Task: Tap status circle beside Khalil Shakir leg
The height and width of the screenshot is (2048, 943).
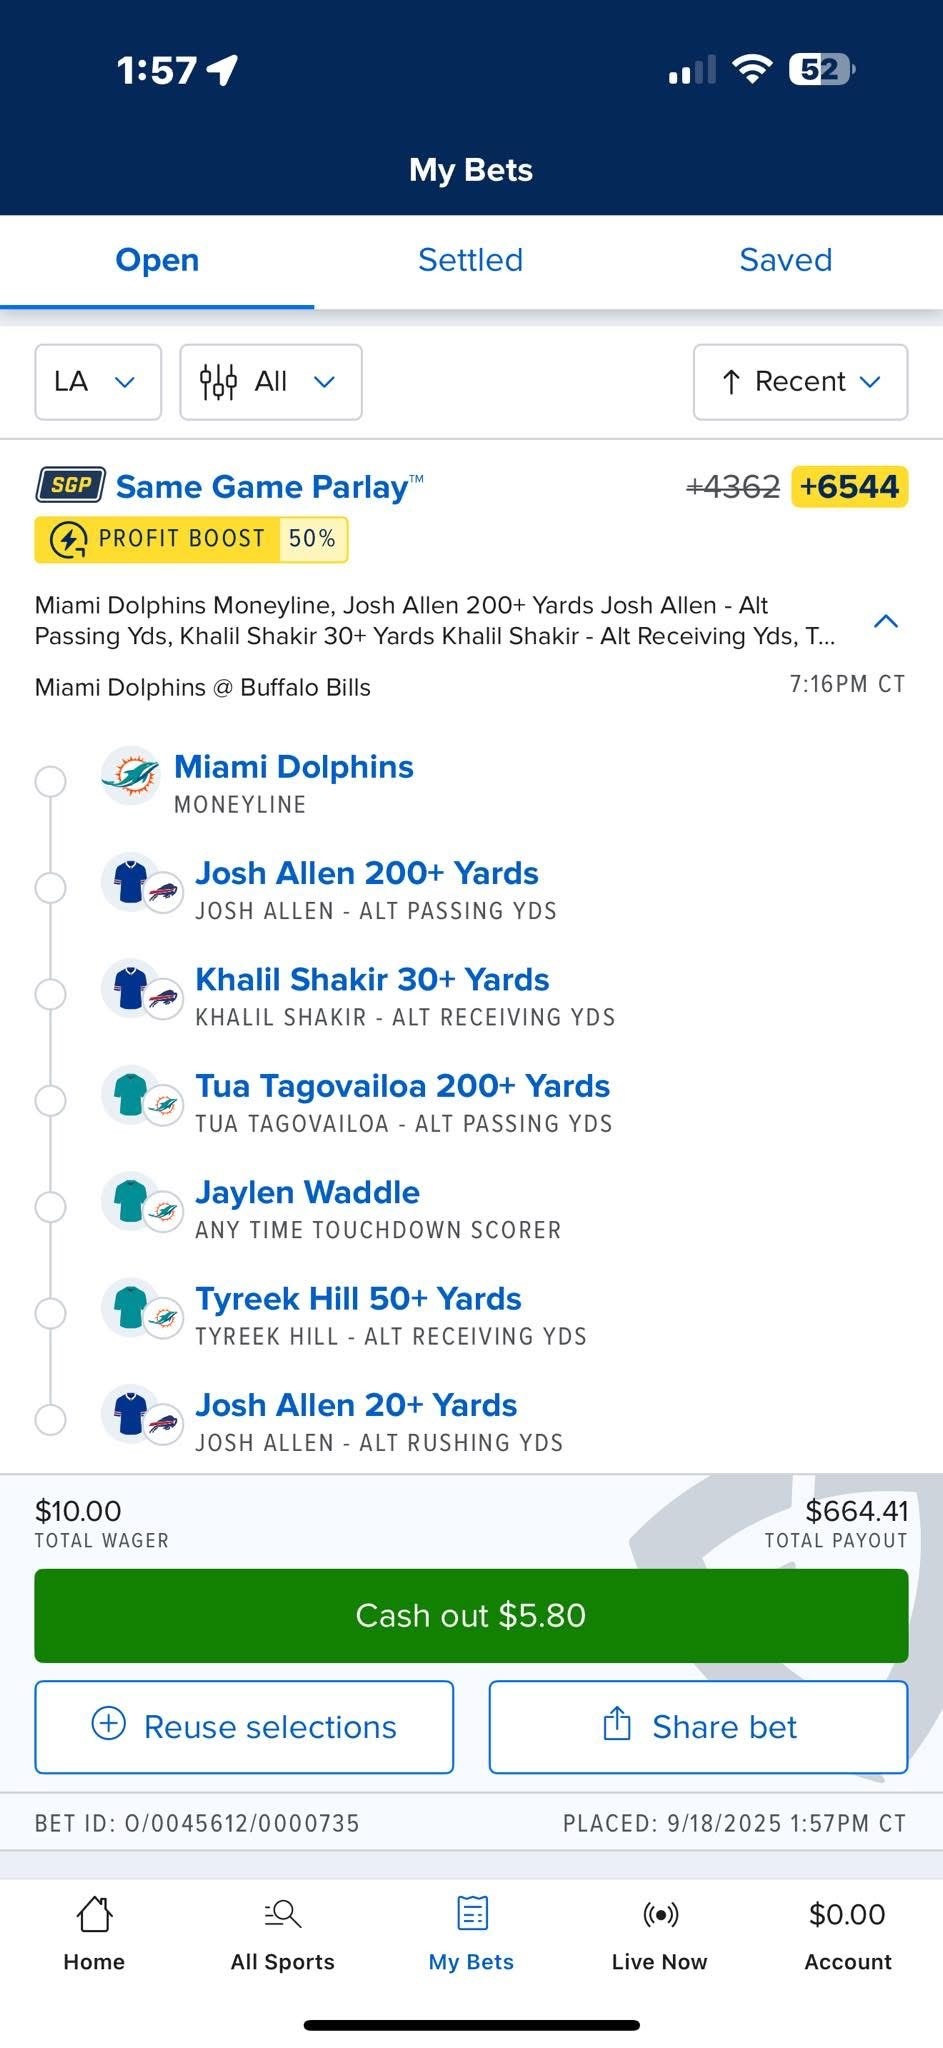Action: (x=50, y=994)
